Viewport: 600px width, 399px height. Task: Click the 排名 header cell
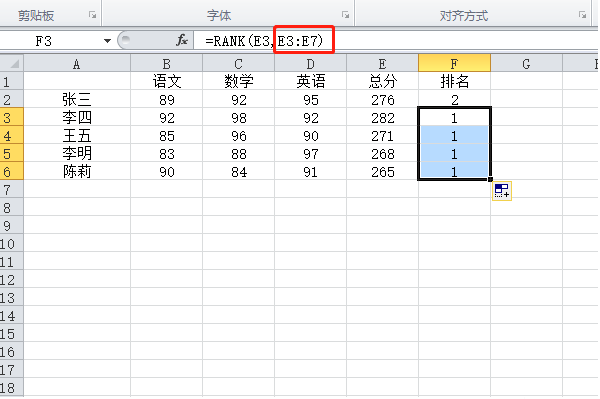(x=454, y=81)
